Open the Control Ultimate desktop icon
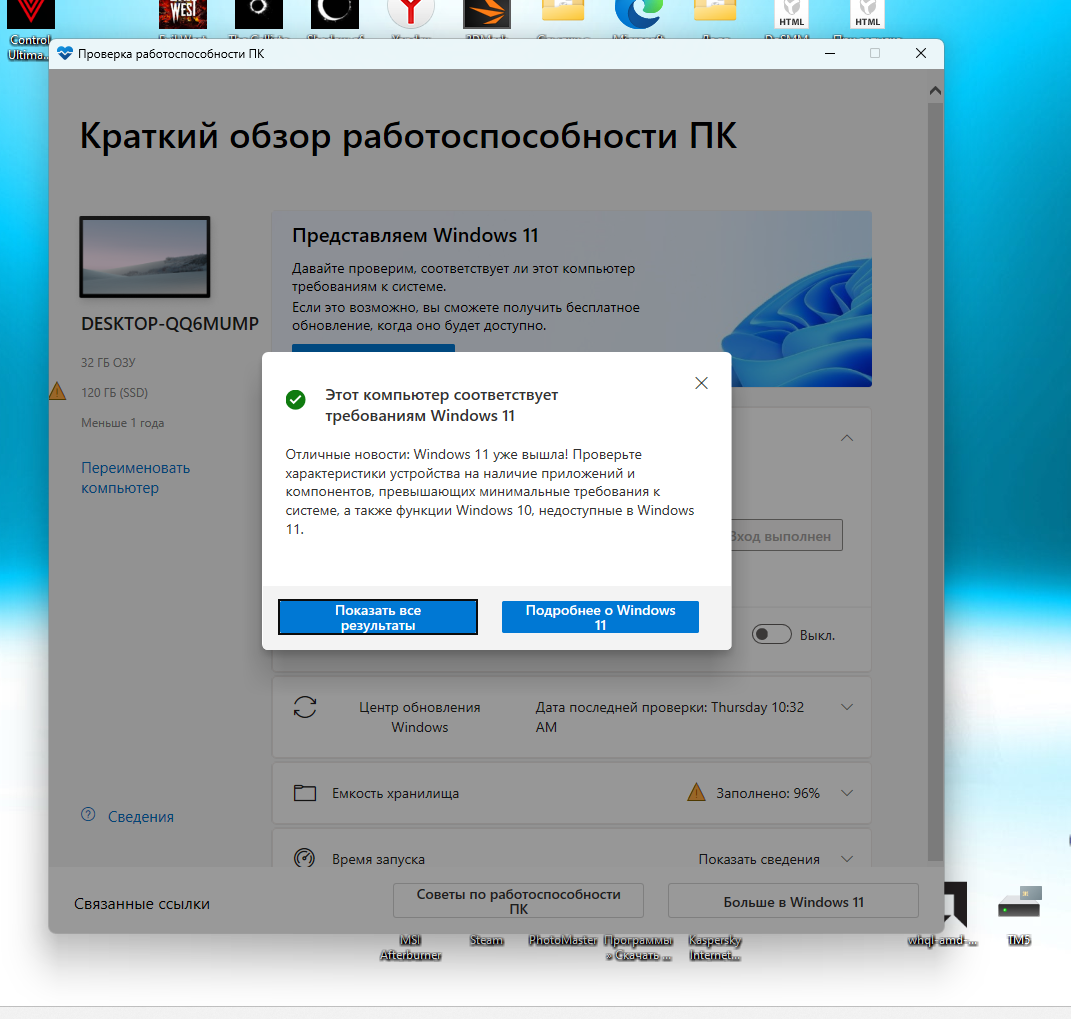This screenshot has height=1019, width=1071. 30,14
